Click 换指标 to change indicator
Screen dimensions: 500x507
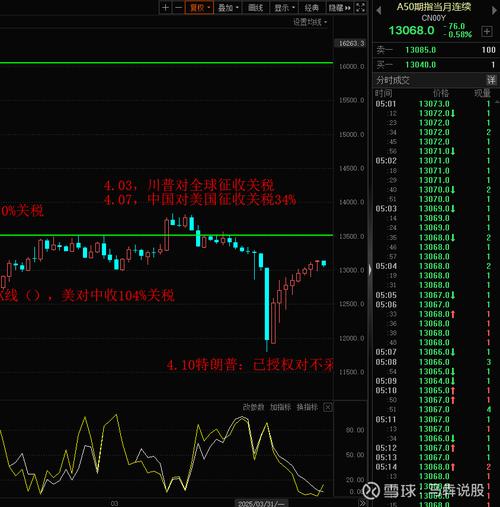[307, 407]
